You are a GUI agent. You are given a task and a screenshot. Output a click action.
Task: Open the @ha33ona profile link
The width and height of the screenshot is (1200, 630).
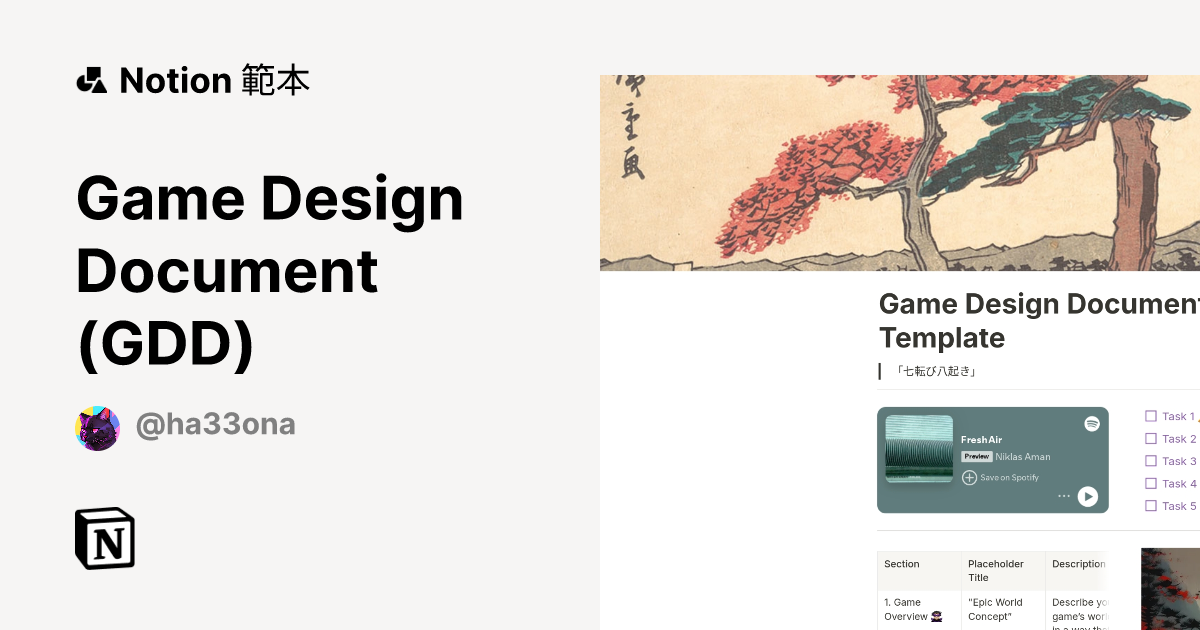click(215, 424)
